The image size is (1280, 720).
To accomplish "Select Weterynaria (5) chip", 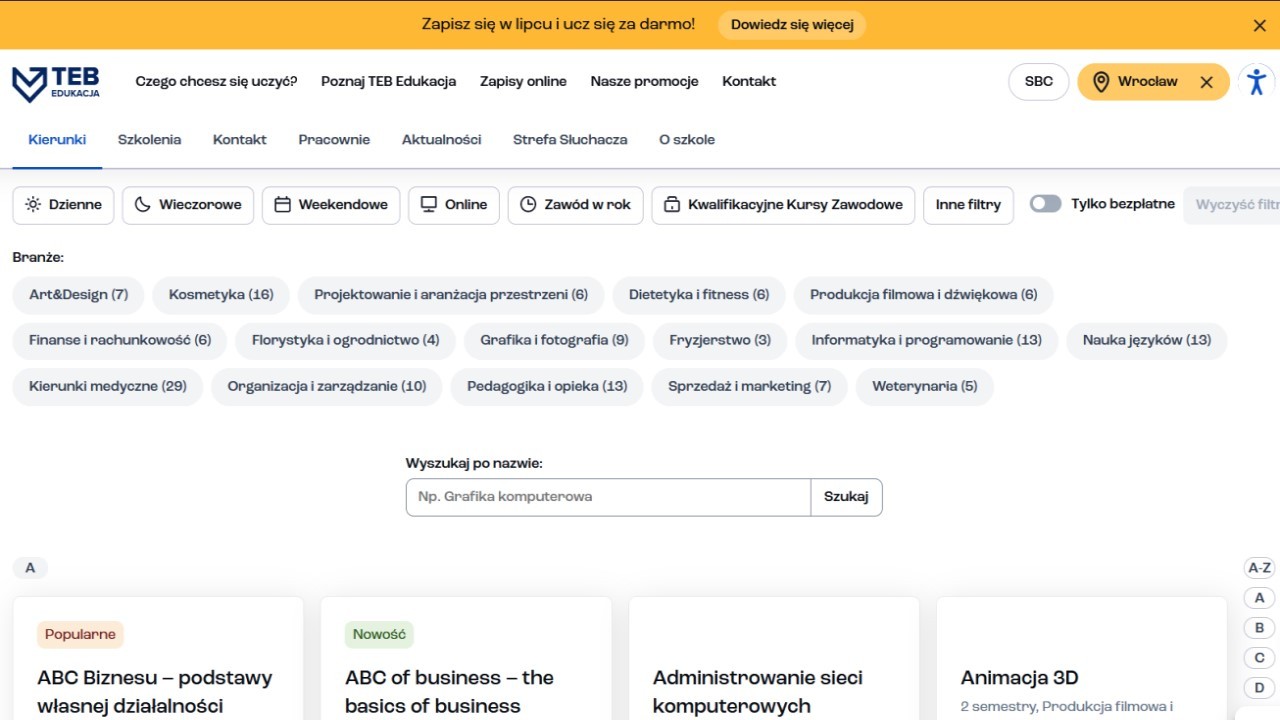I will tap(925, 387).
